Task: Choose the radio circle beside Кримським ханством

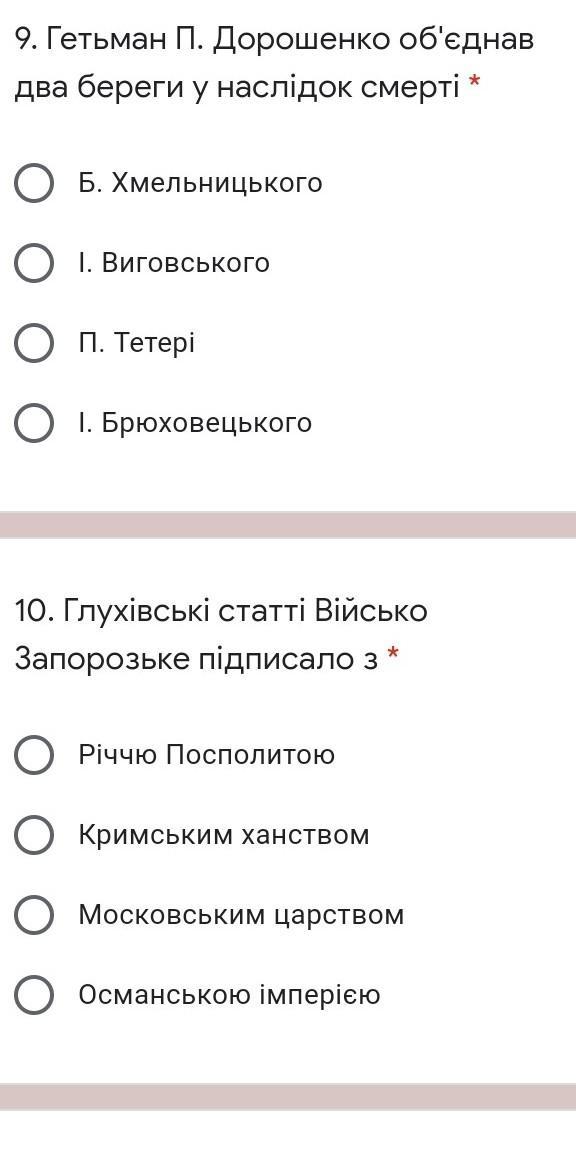Action: coord(34,835)
